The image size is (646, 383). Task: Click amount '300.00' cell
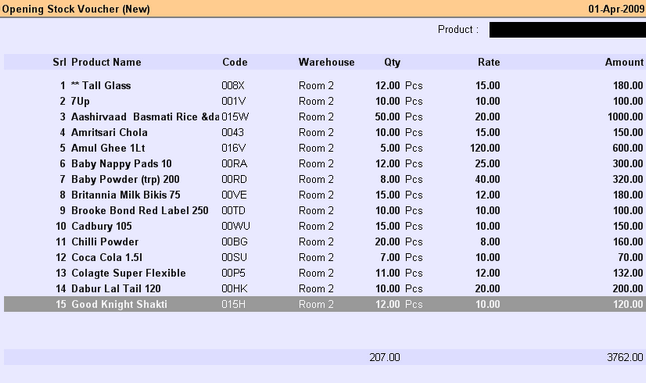click(x=627, y=164)
